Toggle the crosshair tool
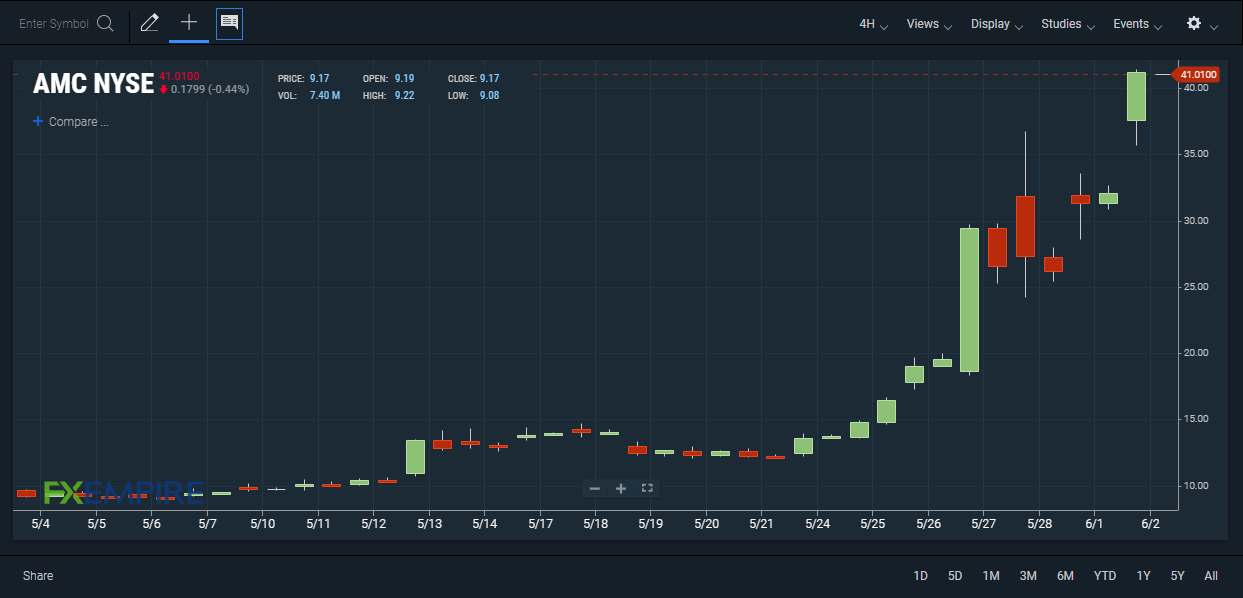The width and height of the screenshot is (1243, 598). [x=189, y=22]
